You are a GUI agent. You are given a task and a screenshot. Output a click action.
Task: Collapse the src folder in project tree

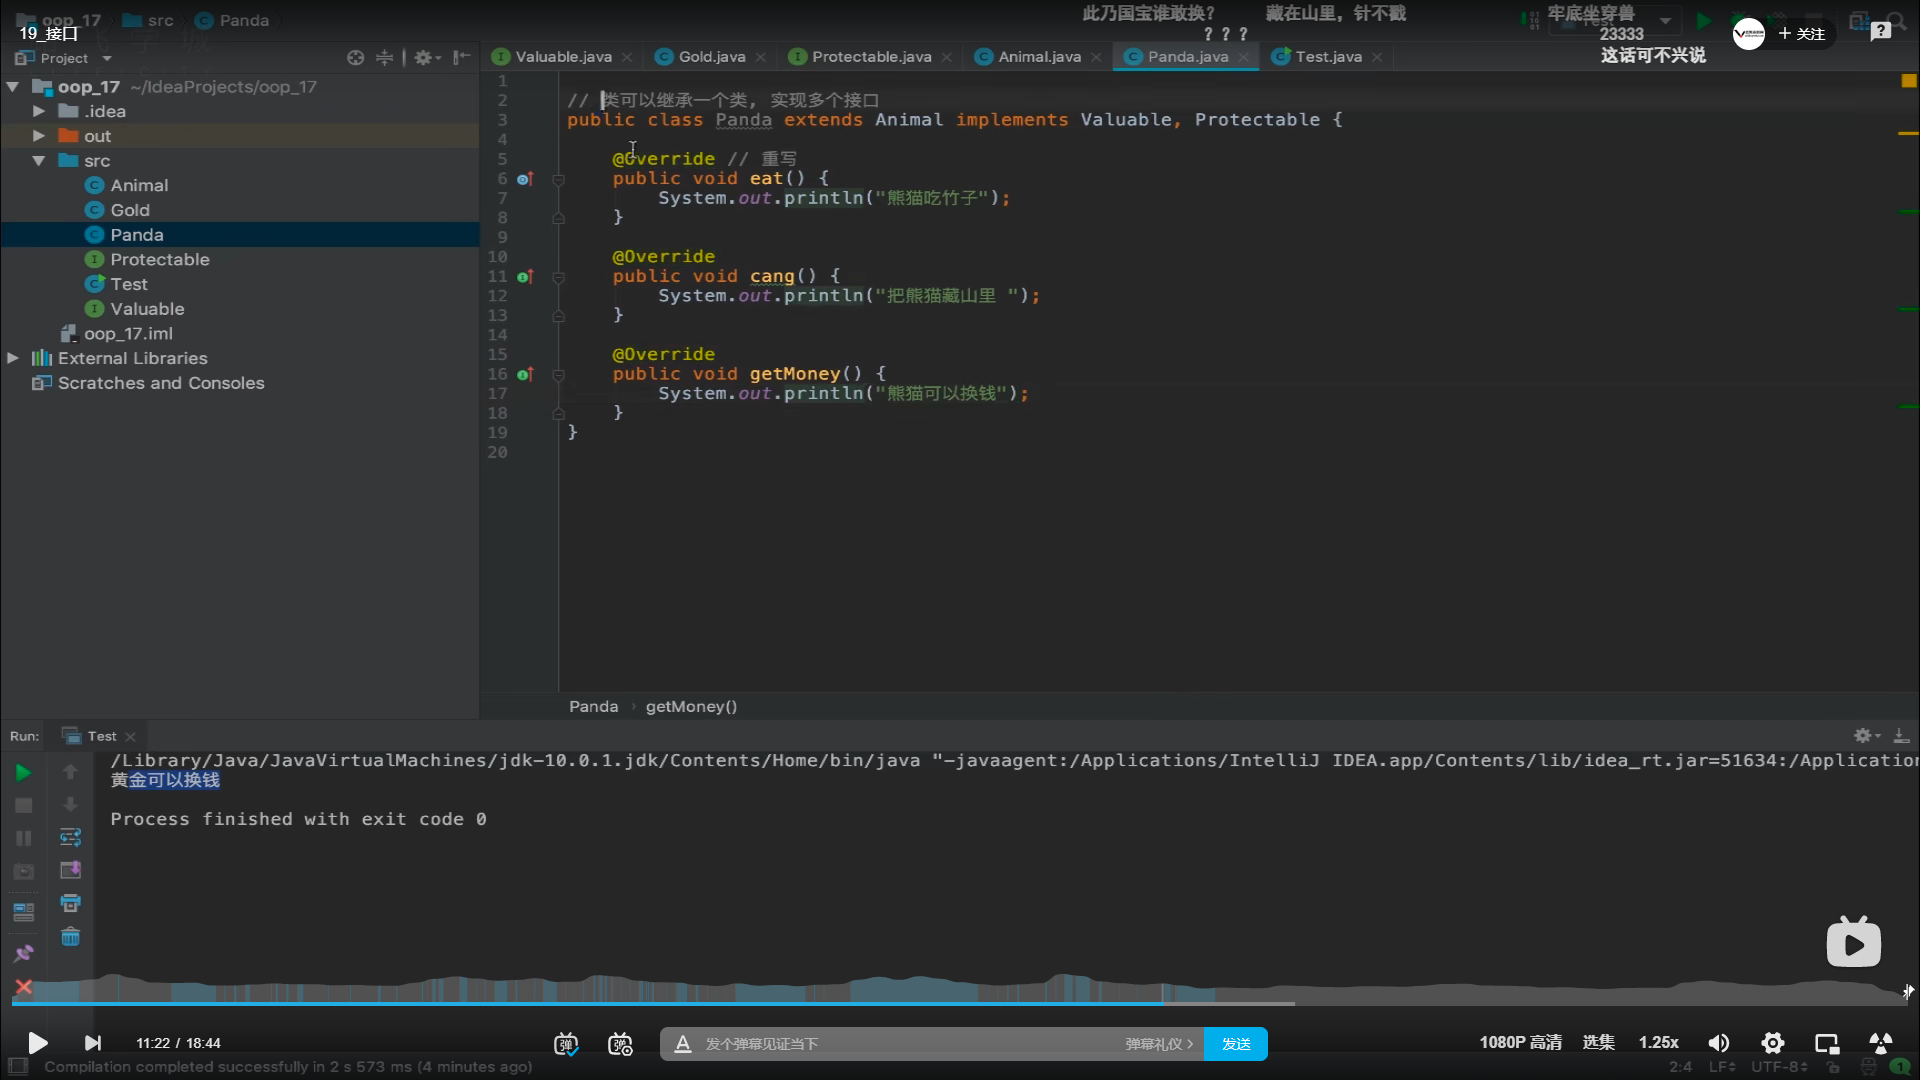pos(38,161)
